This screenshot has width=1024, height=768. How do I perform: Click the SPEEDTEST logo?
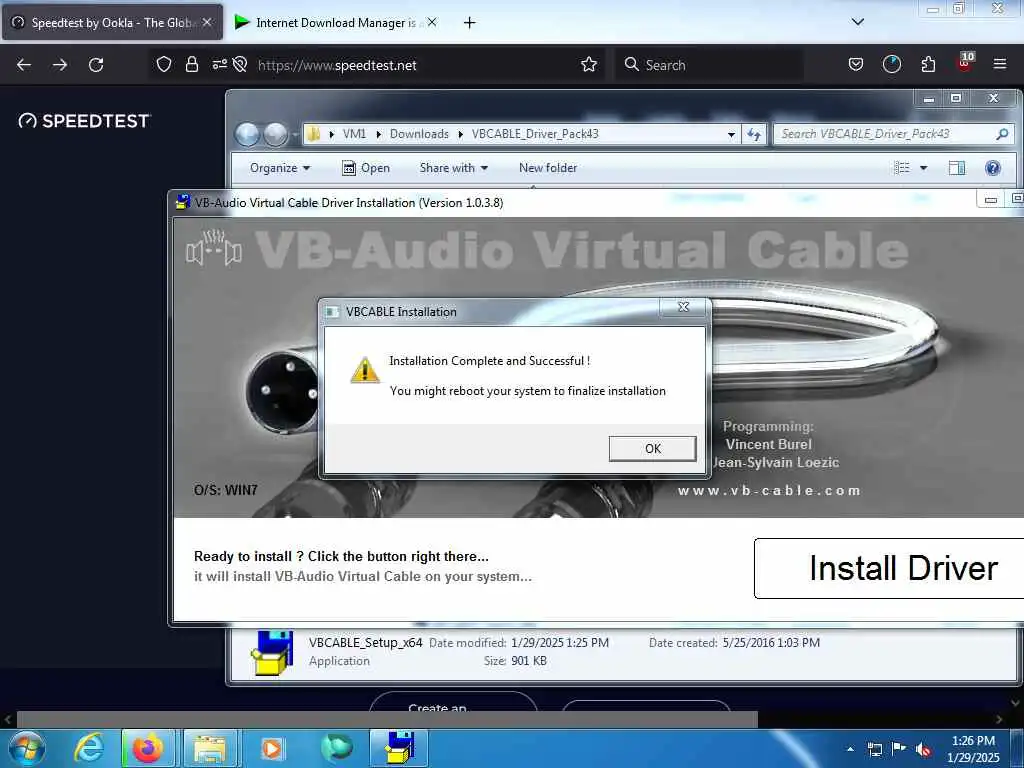click(x=85, y=121)
